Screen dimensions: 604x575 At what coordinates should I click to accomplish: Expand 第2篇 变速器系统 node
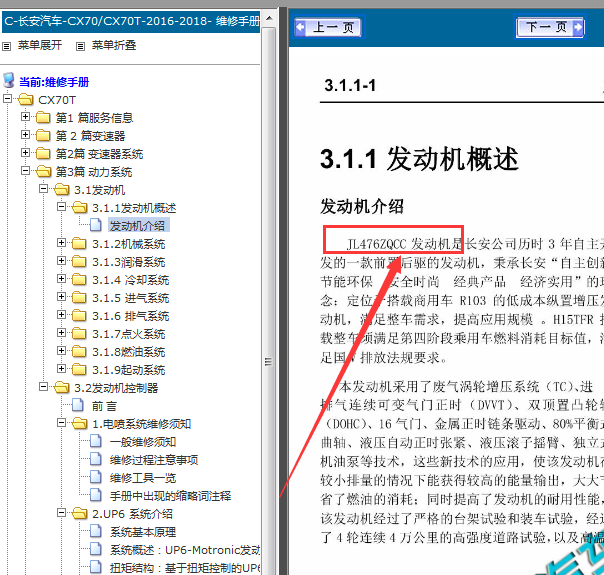tap(25, 153)
